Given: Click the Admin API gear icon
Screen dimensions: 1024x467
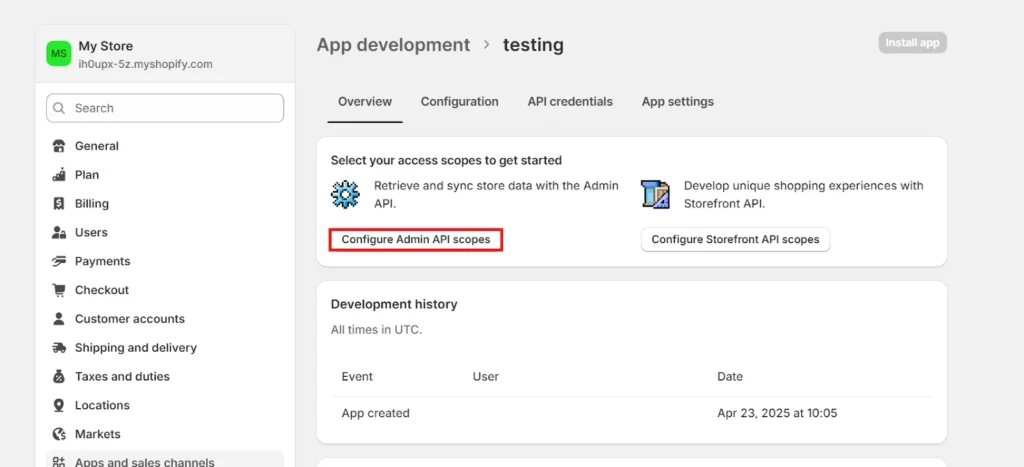Looking at the screenshot, I should 345,194.
